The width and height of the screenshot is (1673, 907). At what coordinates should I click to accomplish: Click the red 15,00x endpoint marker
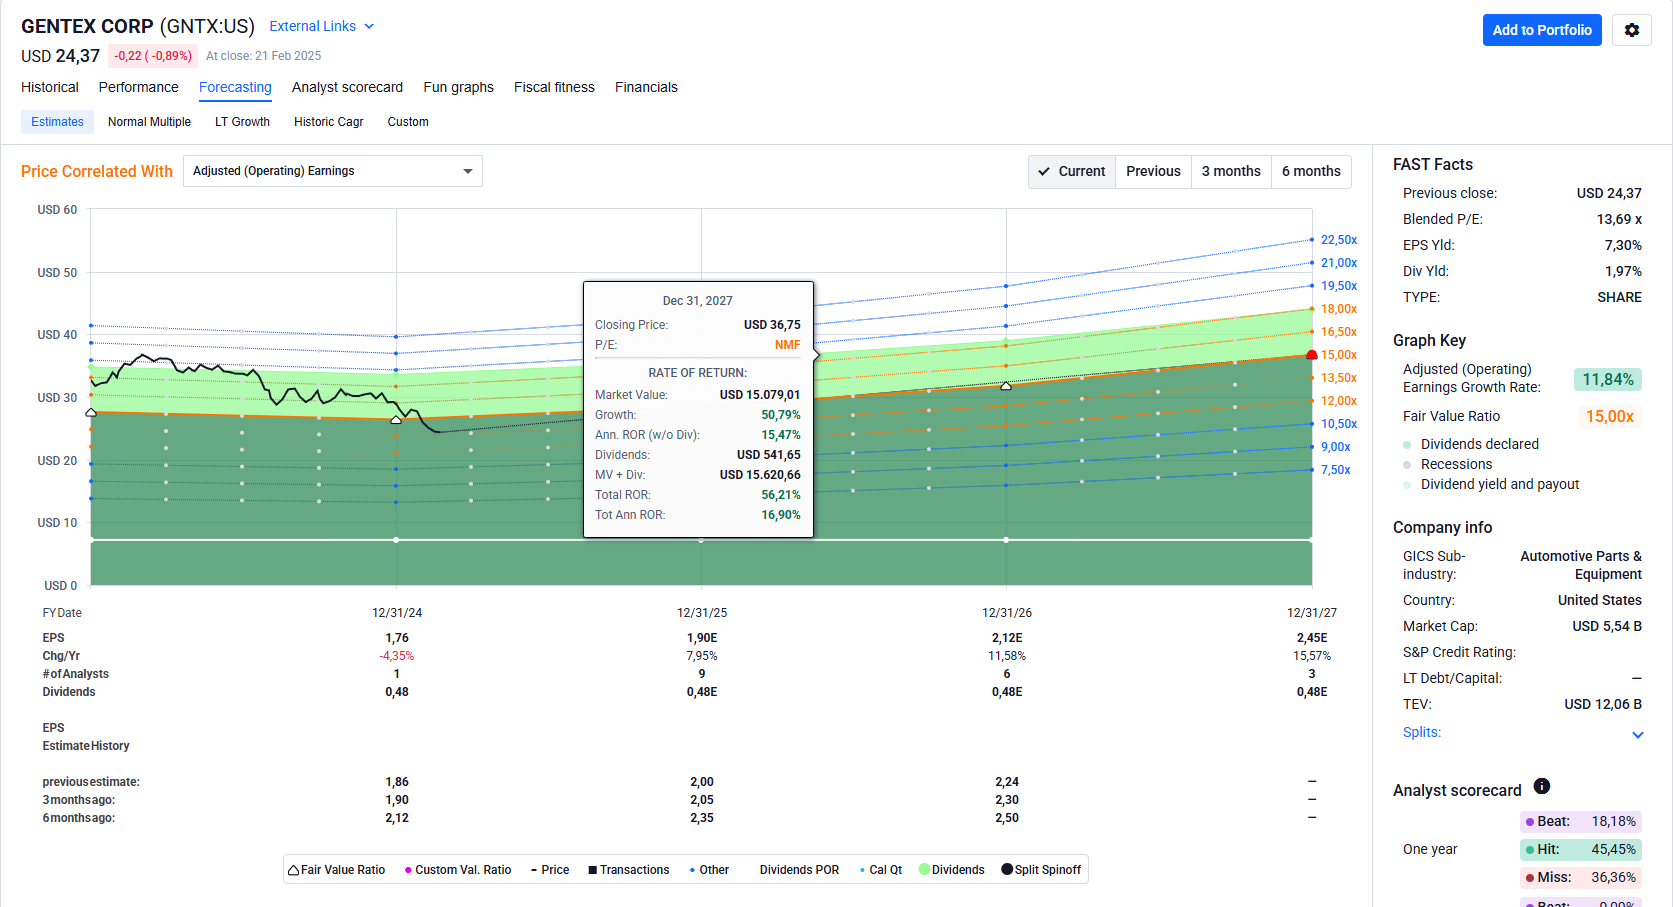pyautogui.click(x=1312, y=355)
